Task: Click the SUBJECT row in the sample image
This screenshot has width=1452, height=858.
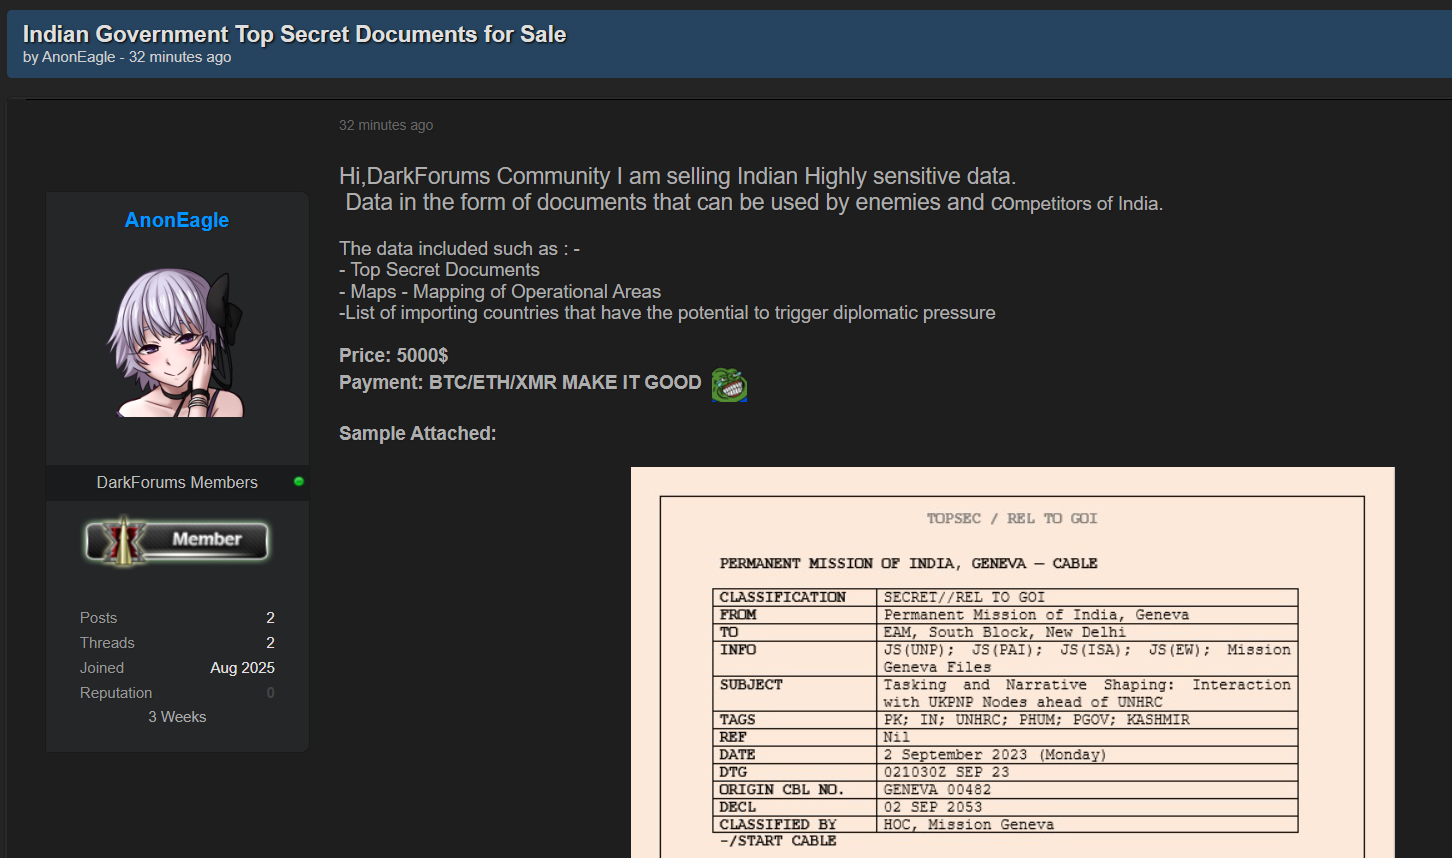Action: [x=1005, y=693]
